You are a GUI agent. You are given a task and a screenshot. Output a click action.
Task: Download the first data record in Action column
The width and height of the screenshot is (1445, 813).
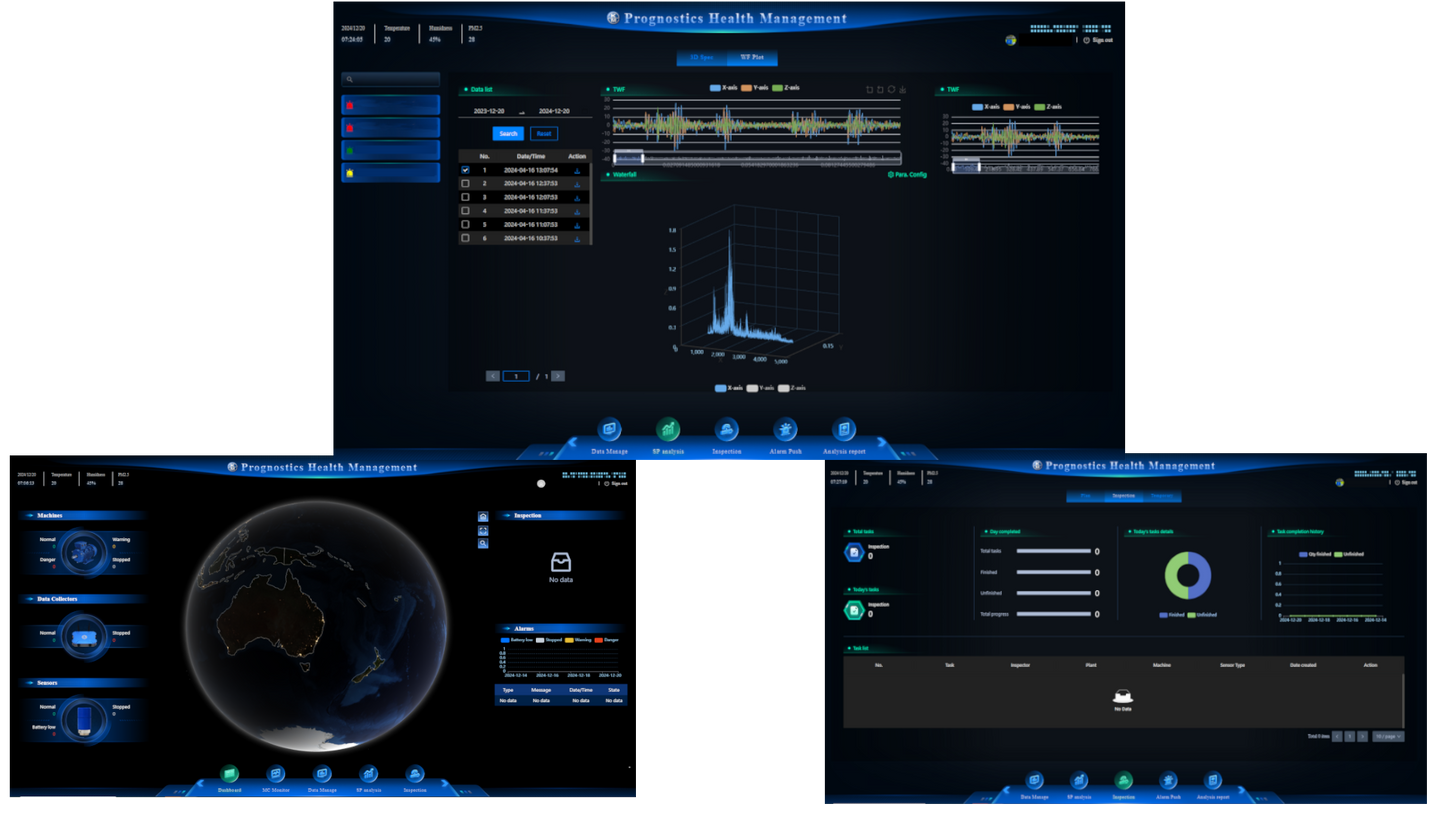578,169
